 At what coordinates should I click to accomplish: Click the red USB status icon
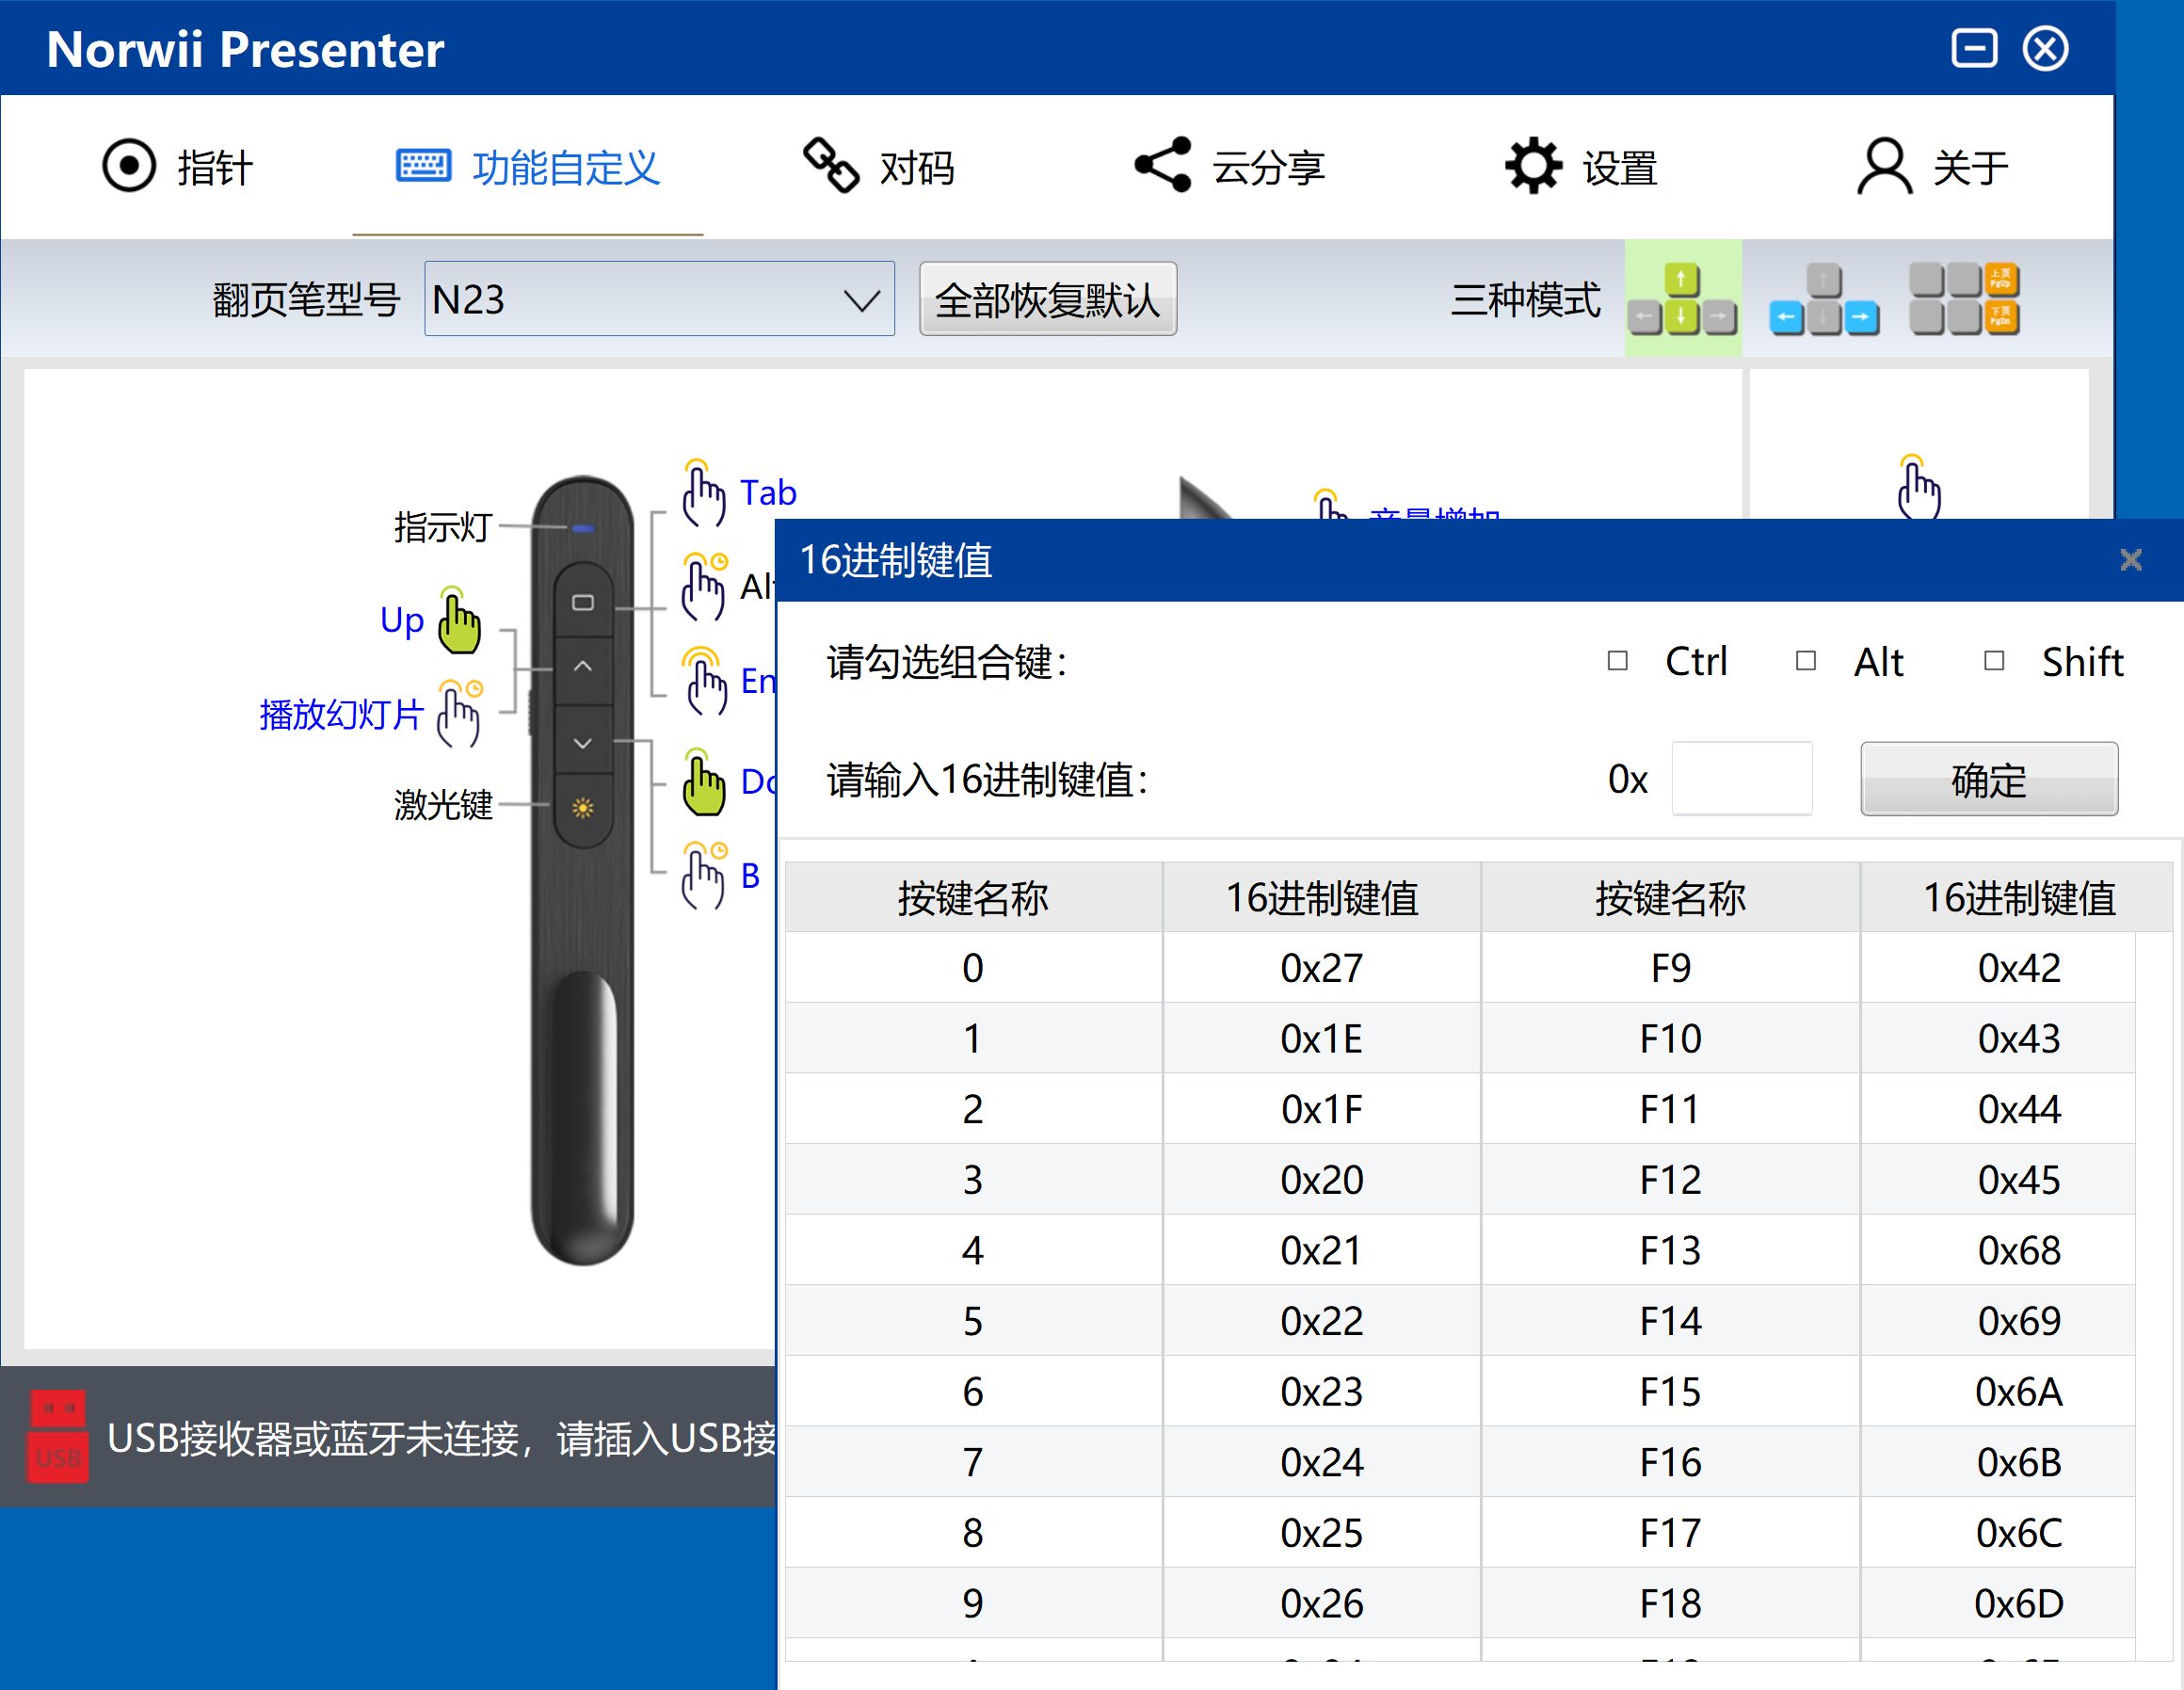[58, 1436]
